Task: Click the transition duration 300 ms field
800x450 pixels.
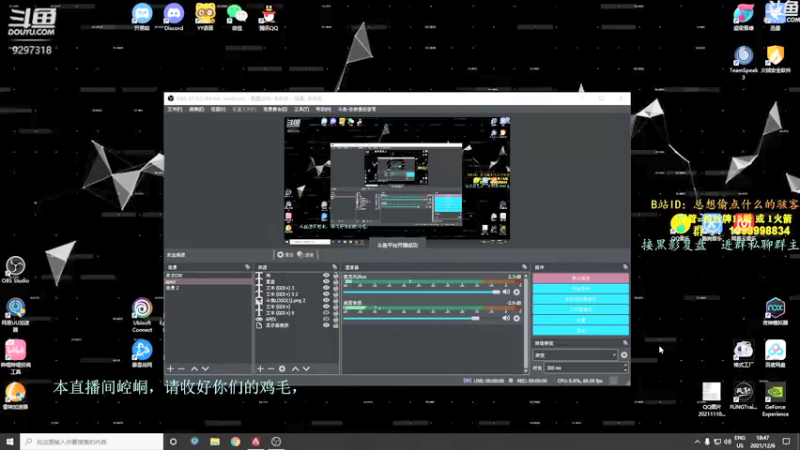Action: [584, 367]
